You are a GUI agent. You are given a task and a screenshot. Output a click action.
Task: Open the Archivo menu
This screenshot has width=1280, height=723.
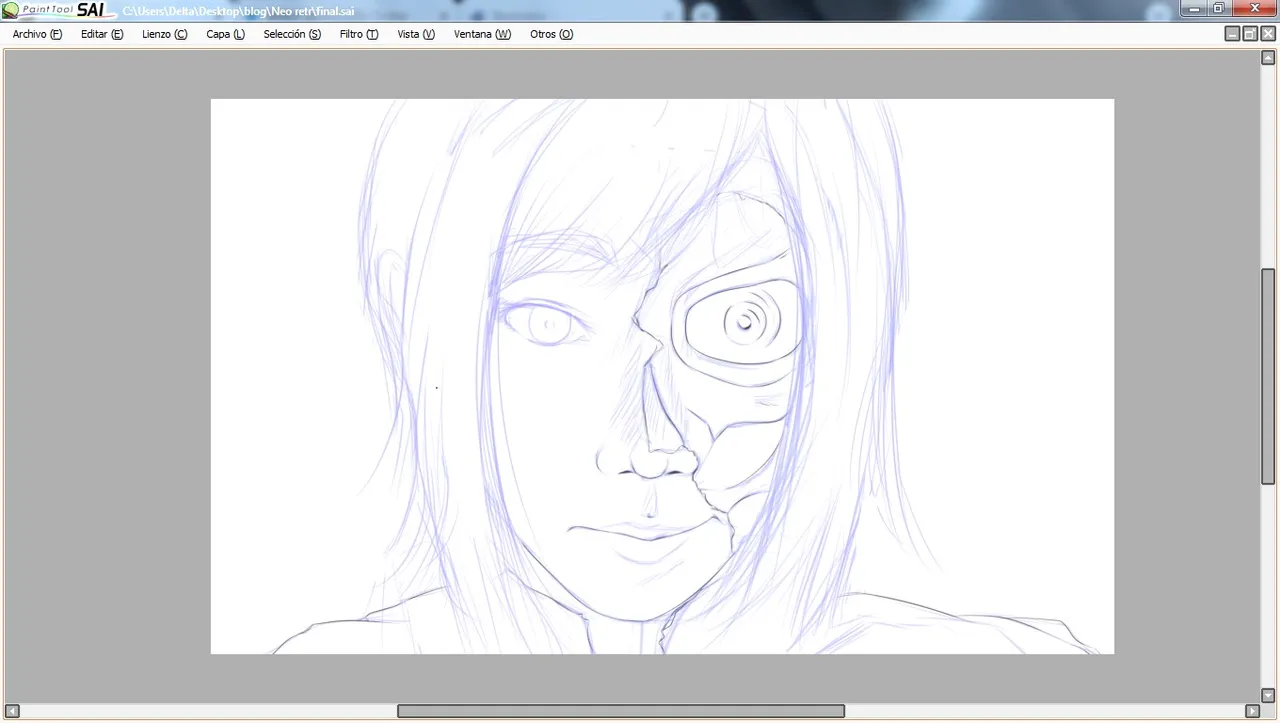37,34
